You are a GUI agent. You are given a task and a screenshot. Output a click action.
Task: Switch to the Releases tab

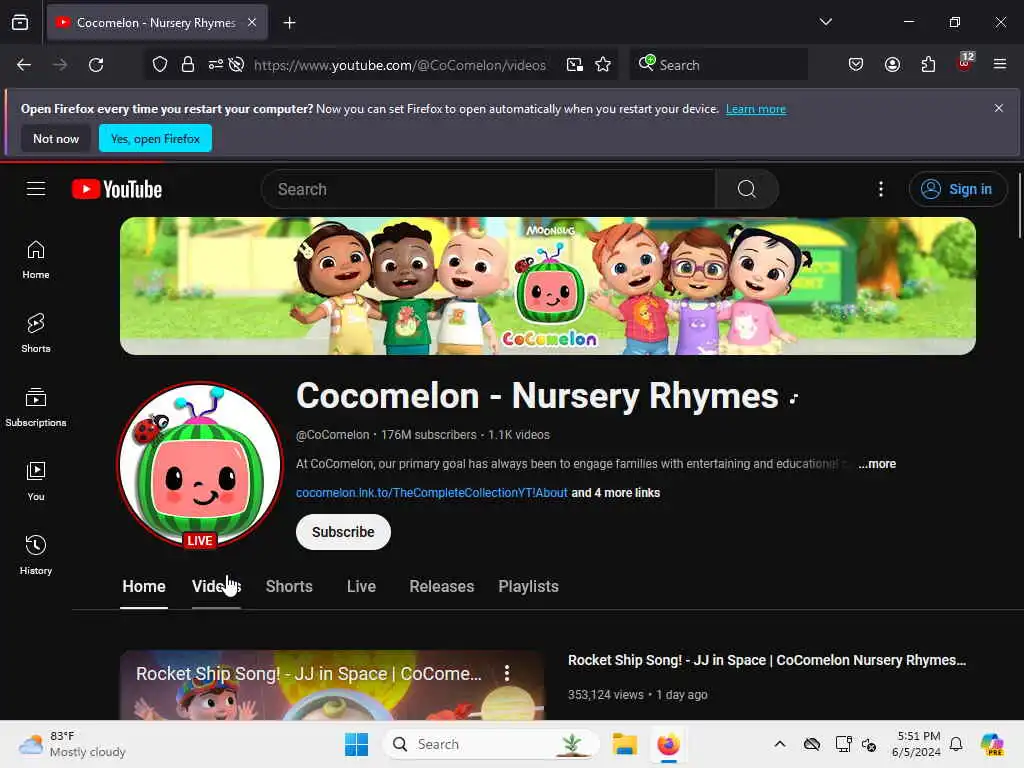coord(441,586)
